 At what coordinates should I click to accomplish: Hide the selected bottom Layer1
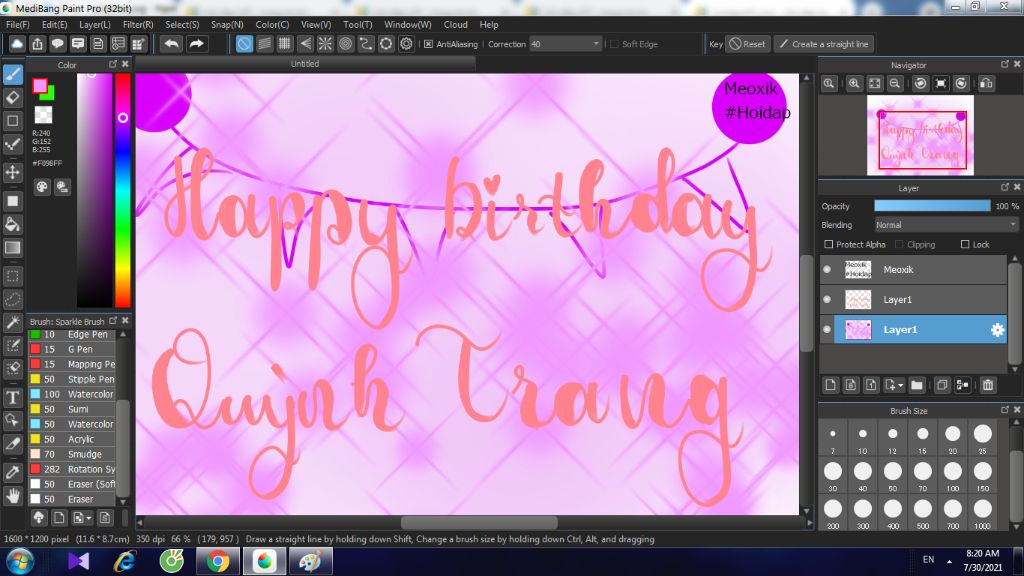click(827, 330)
